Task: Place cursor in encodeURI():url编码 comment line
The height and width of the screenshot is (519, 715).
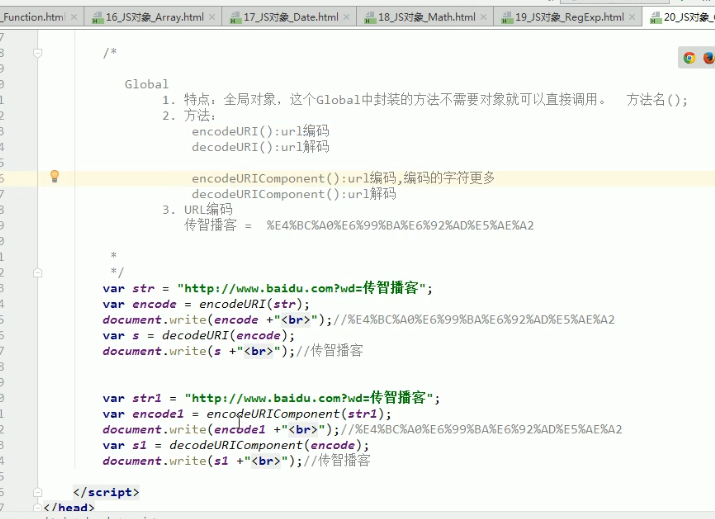Action: (260, 131)
